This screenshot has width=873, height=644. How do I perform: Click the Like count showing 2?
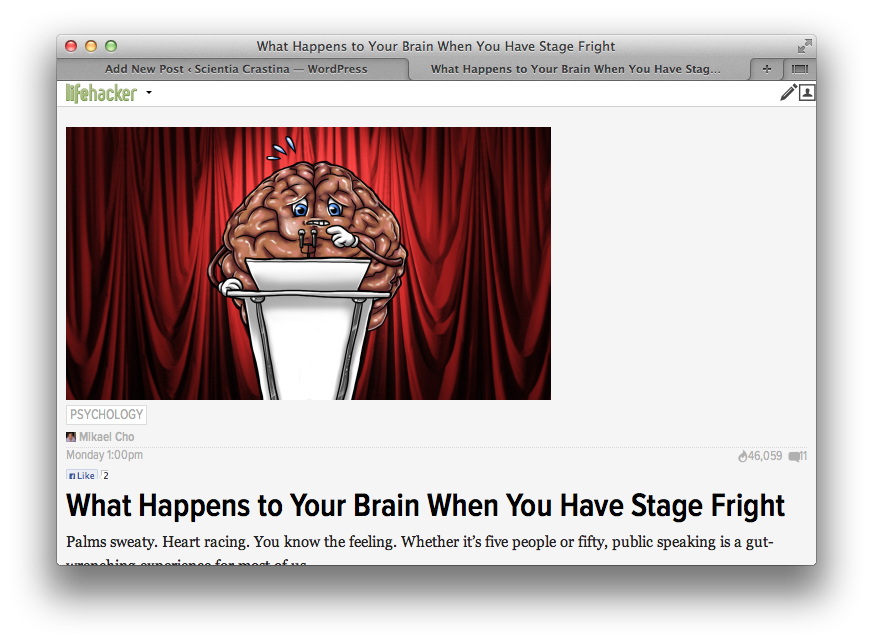(x=105, y=475)
